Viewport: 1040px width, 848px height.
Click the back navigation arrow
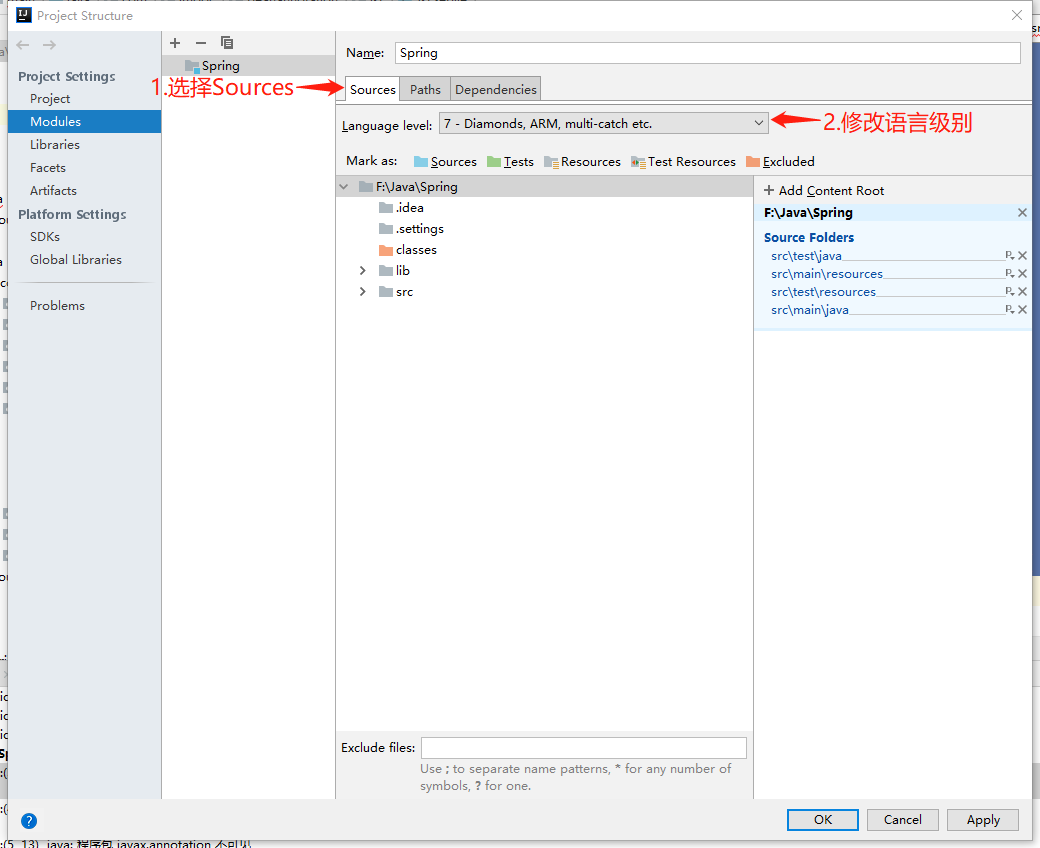point(23,45)
